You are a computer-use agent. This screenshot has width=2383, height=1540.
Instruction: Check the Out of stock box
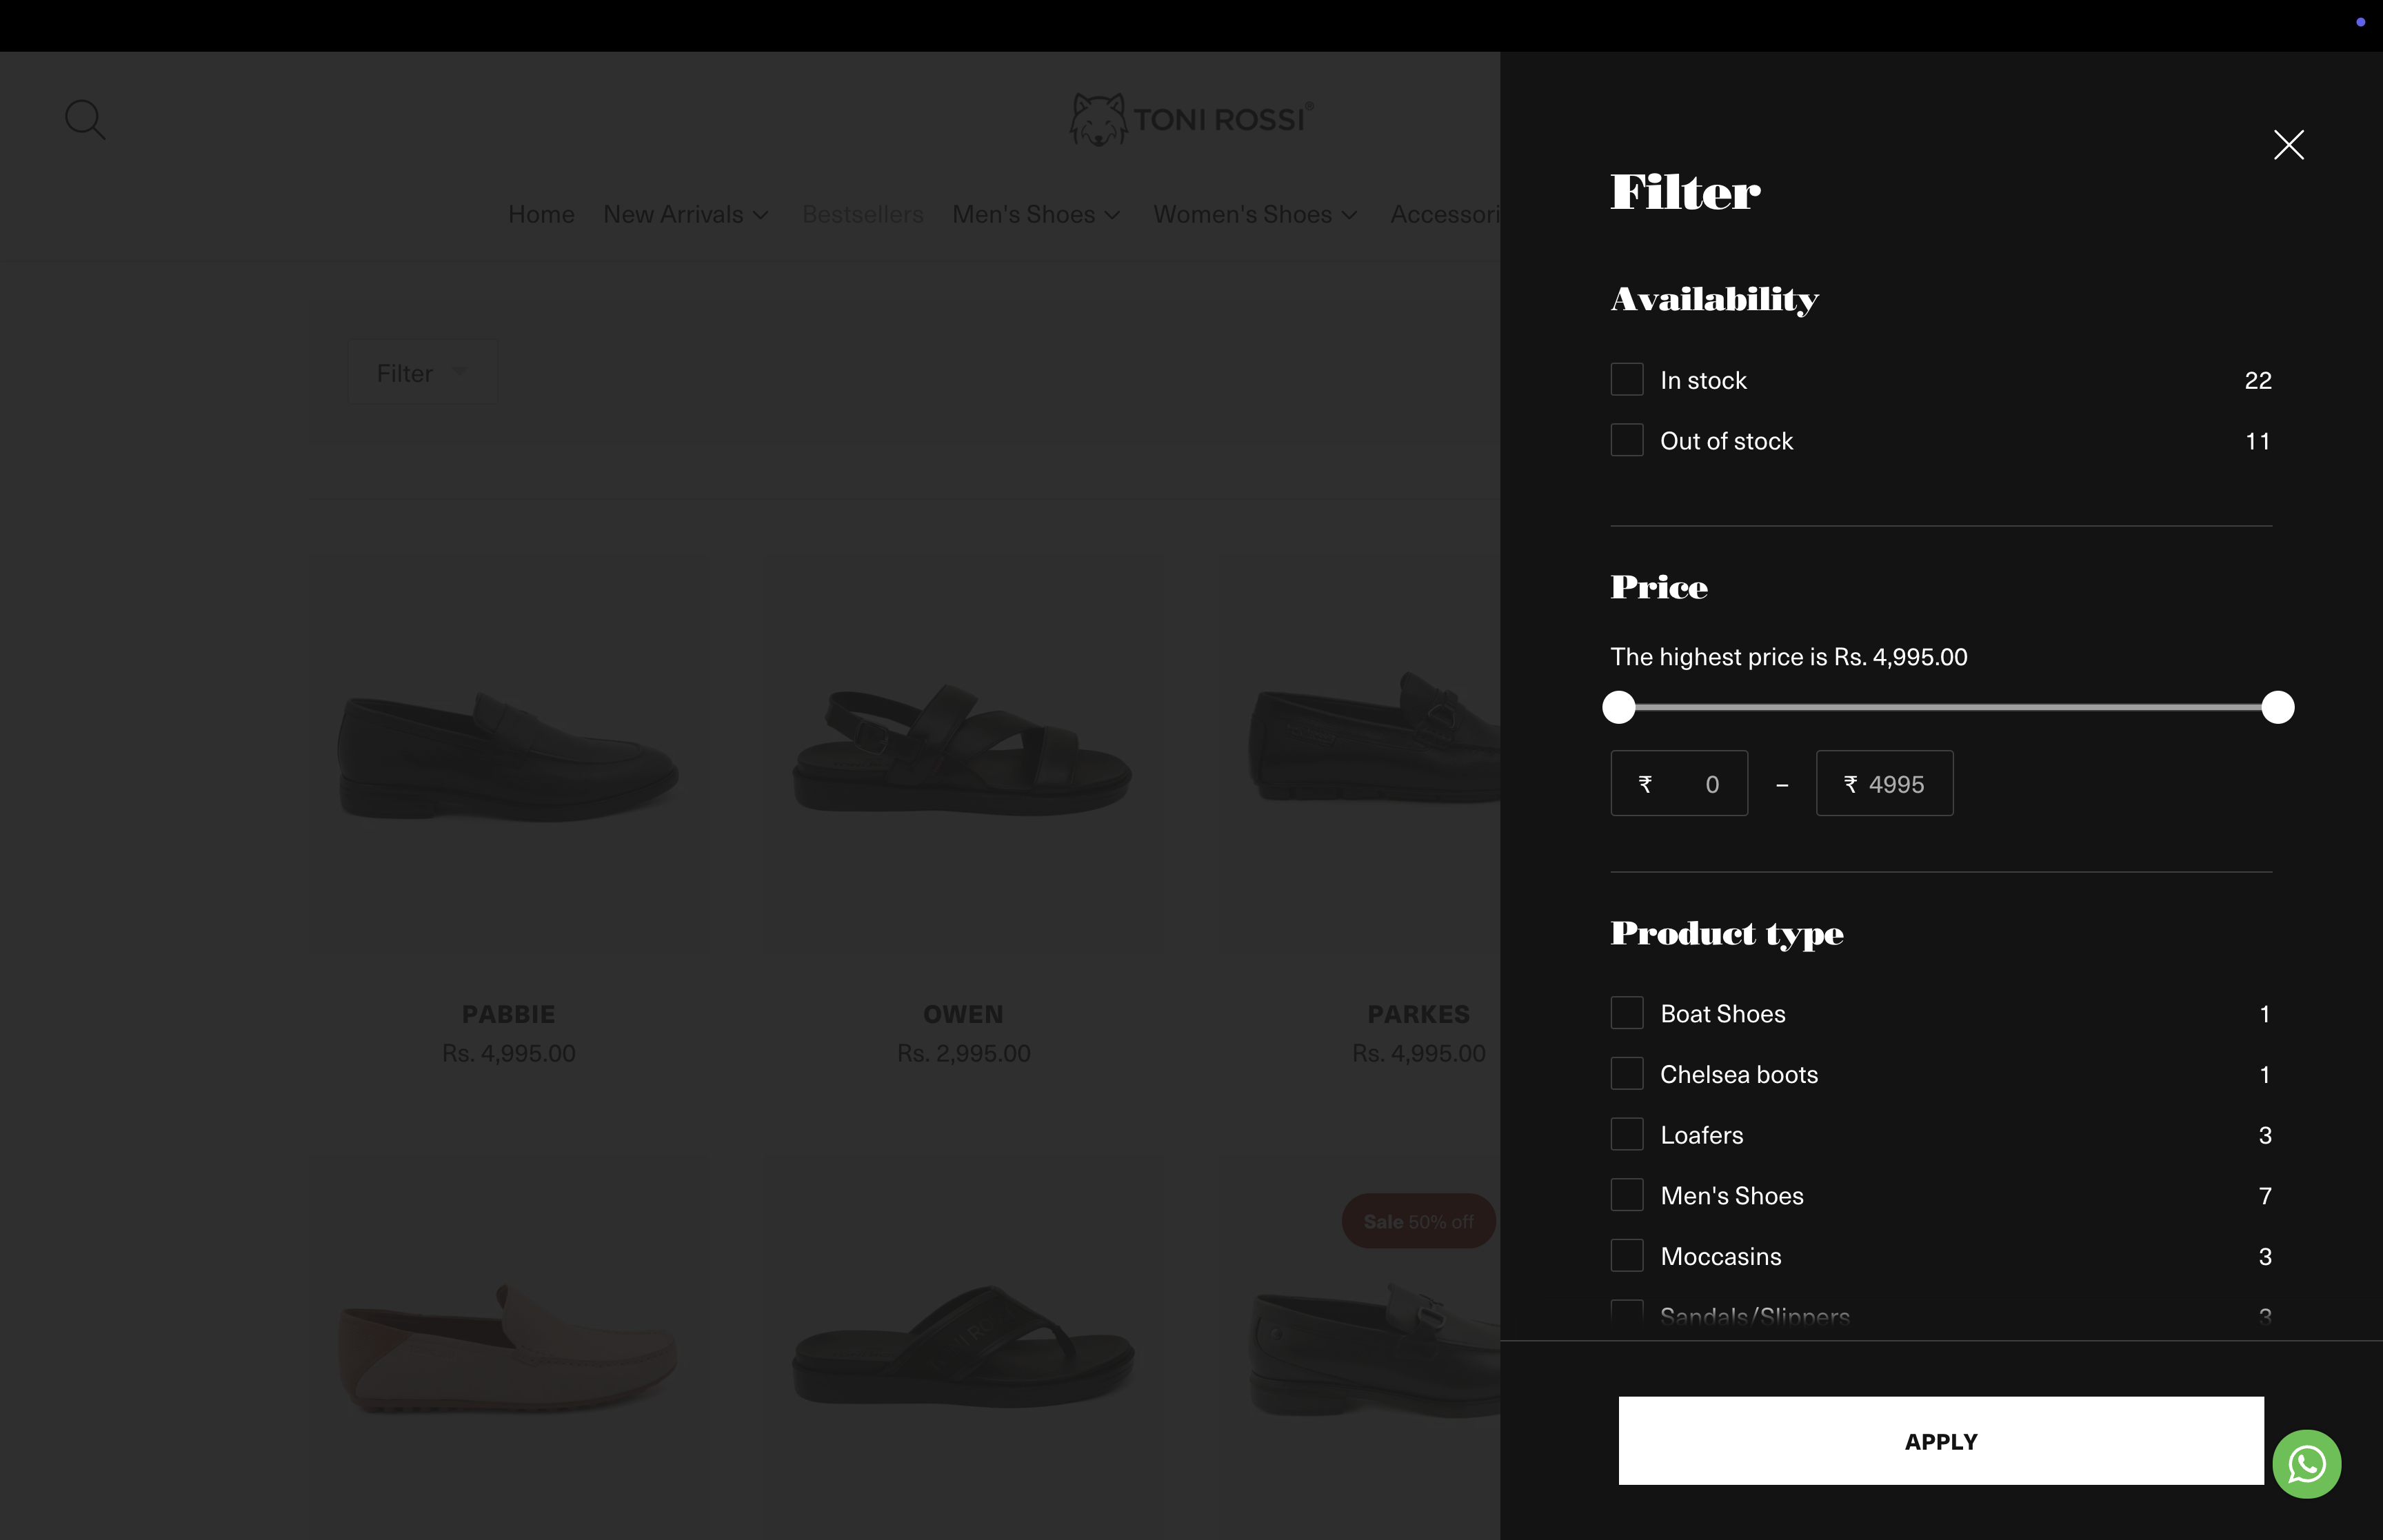pos(1627,440)
